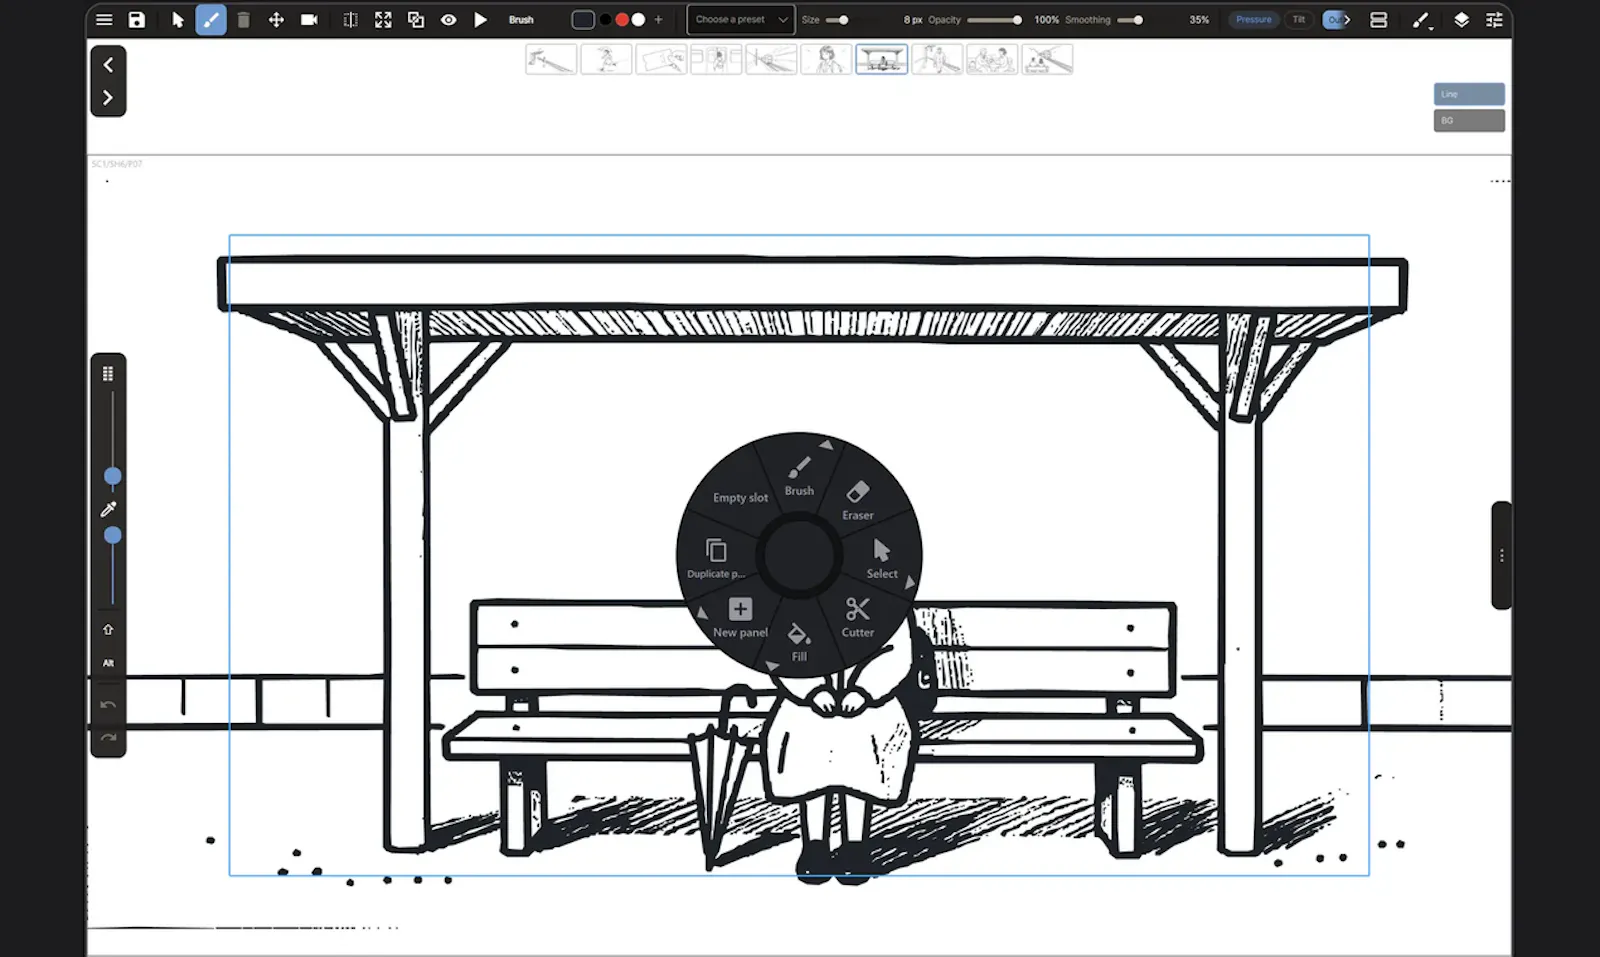Open the right edge three-dot panel handle
The height and width of the screenshot is (957, 1600).
1501,555
